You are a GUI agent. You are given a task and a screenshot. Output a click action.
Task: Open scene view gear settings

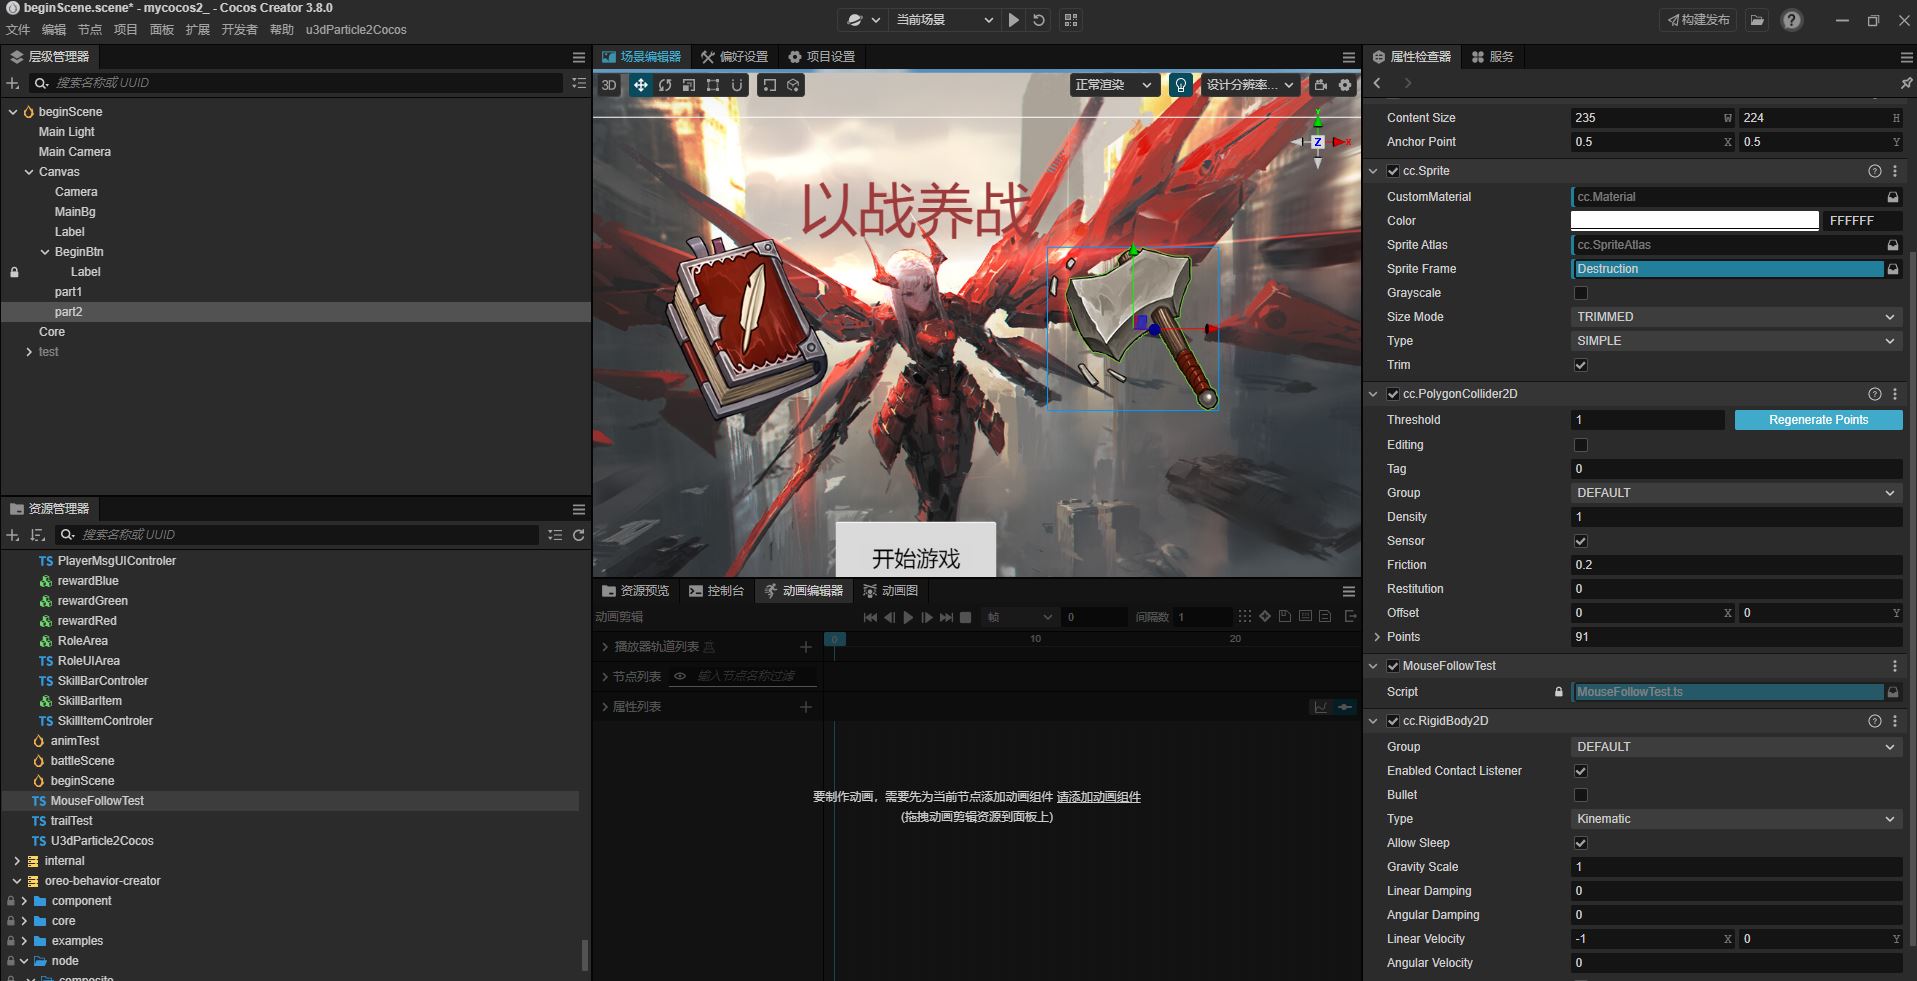tap(1345, 85)
